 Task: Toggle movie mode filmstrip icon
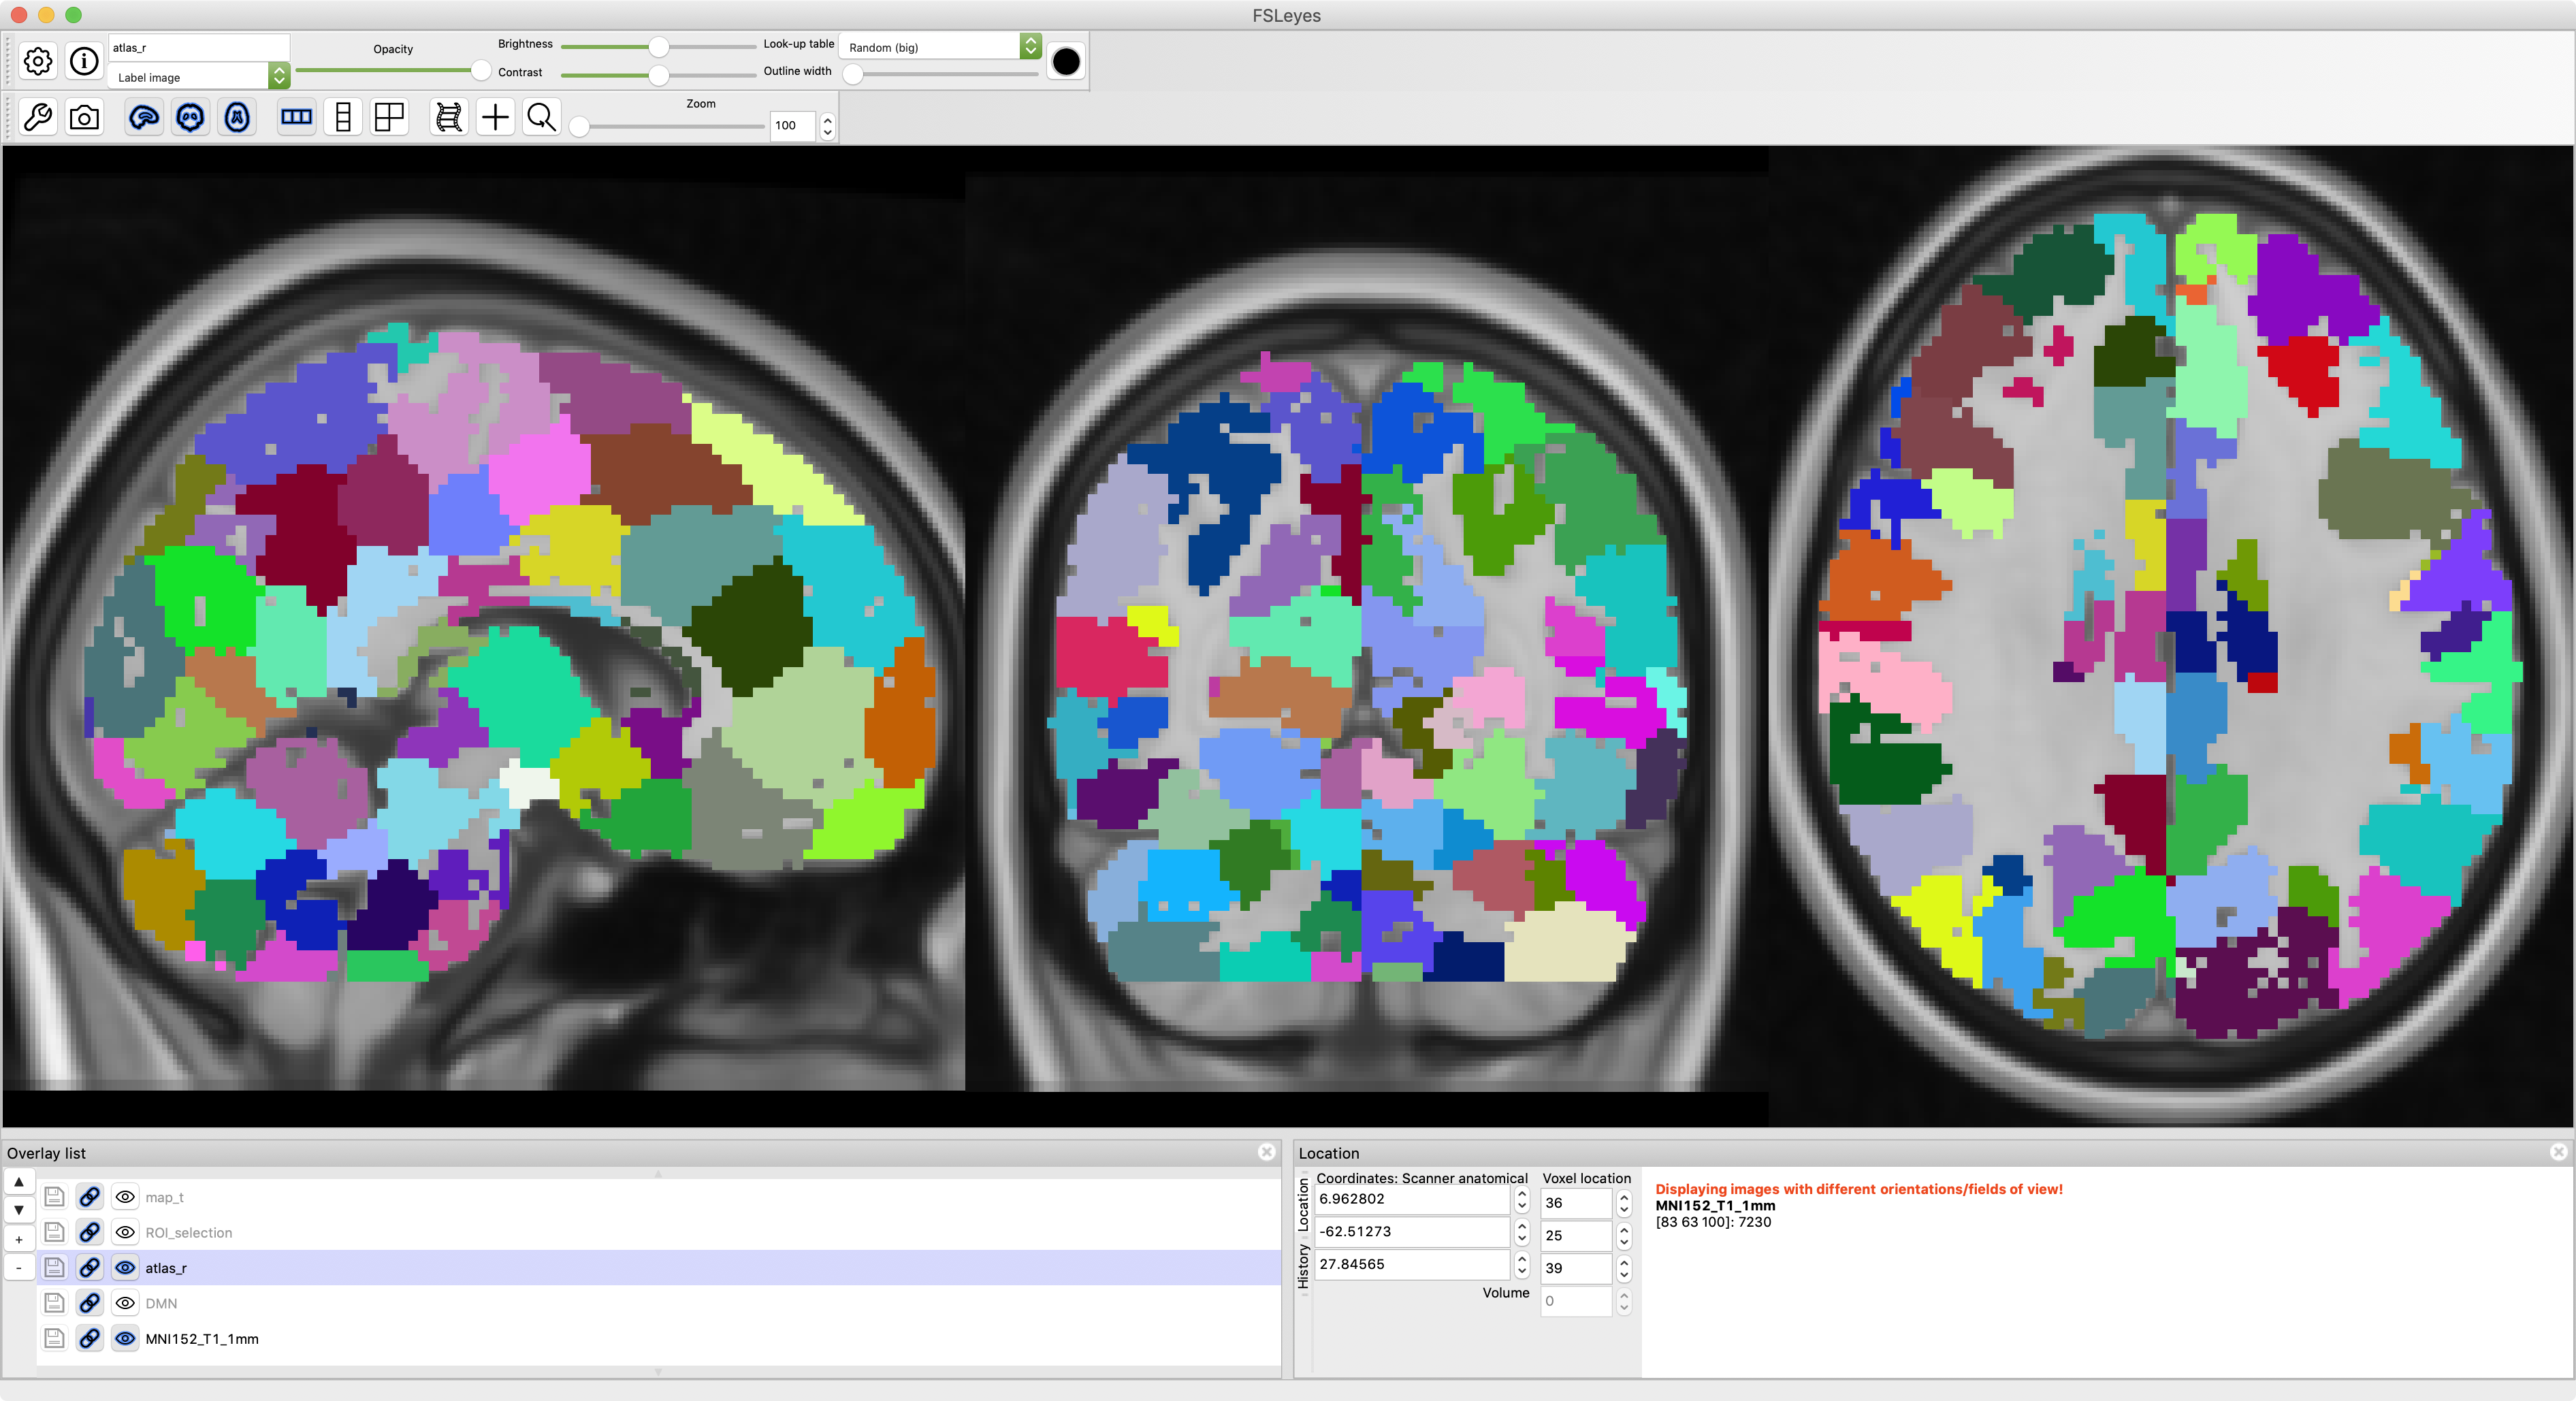[x=449, y=118]
